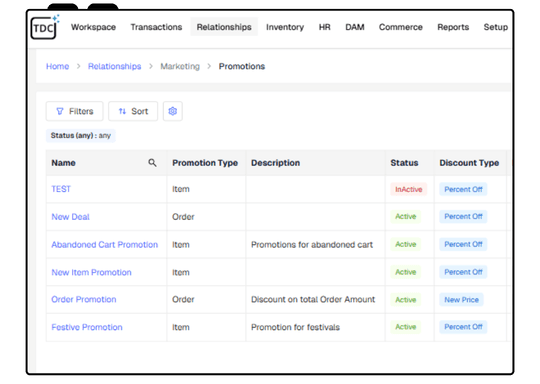Click Active status in Festive Promotion row

406,327
